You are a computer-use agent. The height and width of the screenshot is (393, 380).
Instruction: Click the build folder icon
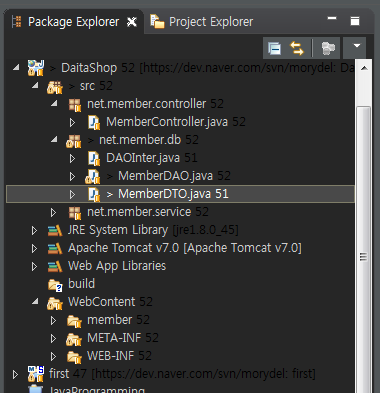click(55, 285)
